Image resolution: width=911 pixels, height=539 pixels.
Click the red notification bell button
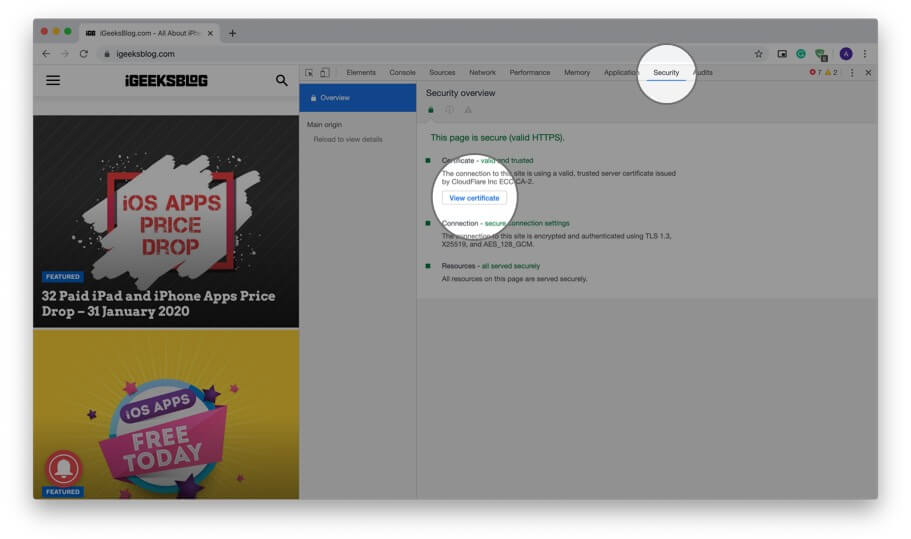point(63,468)
